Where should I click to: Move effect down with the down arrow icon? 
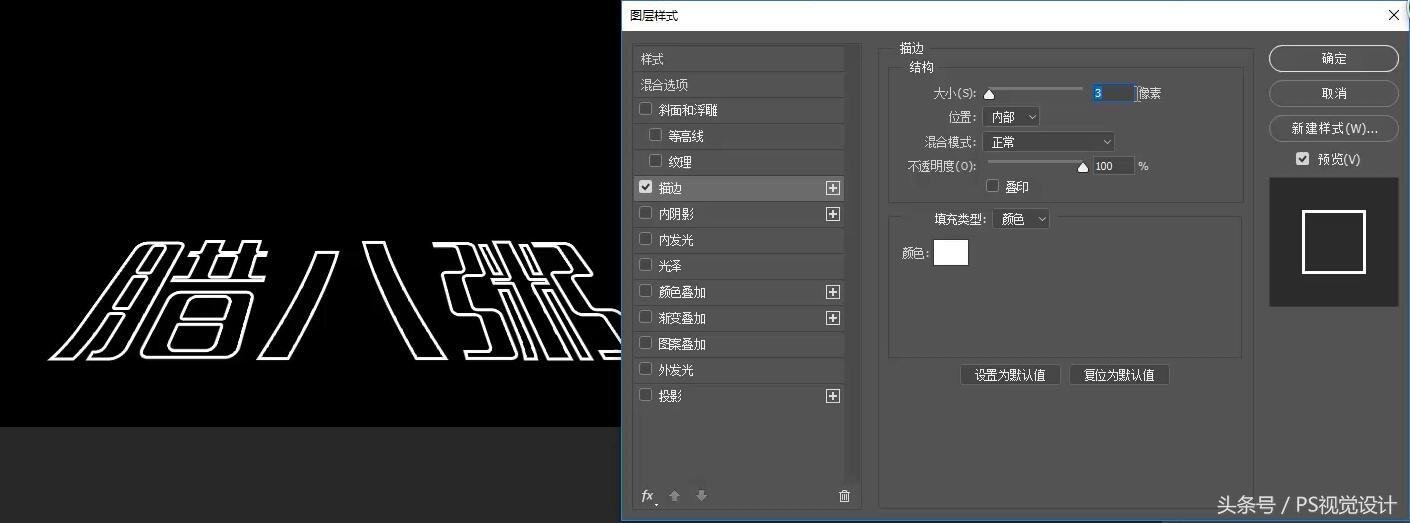[x=701, y=496]
